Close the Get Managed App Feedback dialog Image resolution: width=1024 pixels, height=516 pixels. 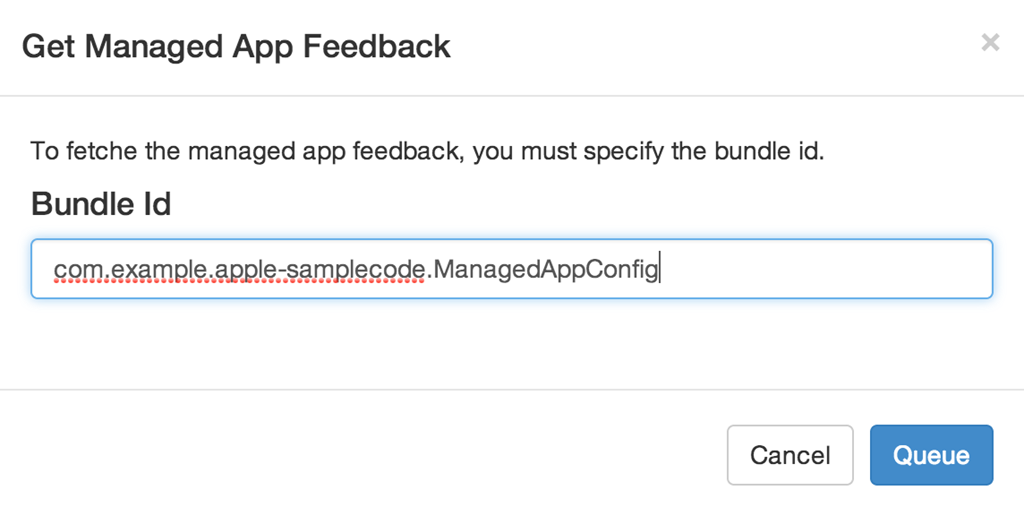(x=990, y=42)
